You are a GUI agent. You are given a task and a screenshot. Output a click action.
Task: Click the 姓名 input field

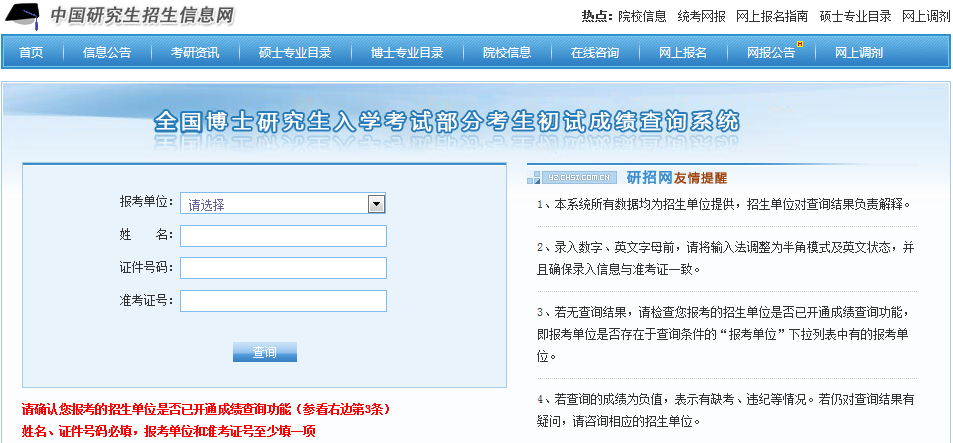point(283,236)
